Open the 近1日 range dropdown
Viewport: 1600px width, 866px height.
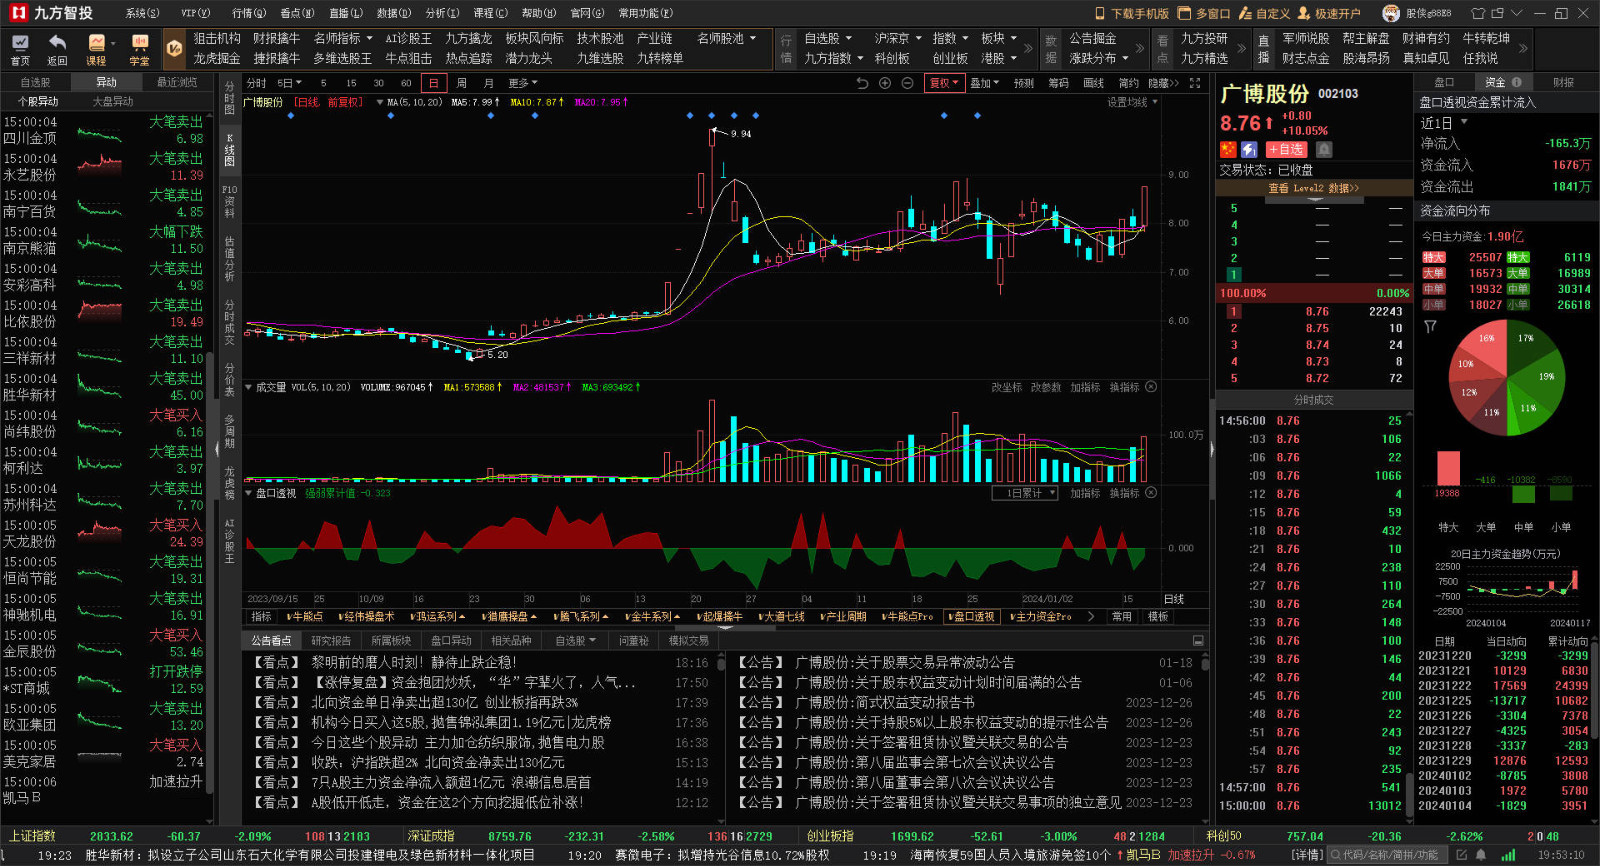pos(1444,123)
